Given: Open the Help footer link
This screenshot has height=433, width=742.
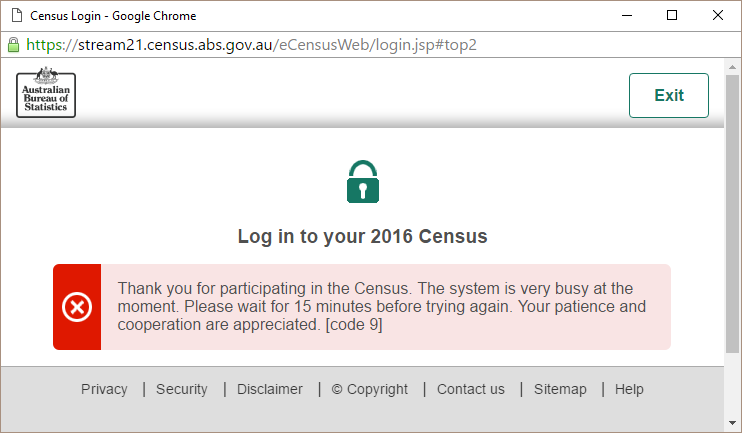Looking at the screenshot, I should tap(629, 389).
